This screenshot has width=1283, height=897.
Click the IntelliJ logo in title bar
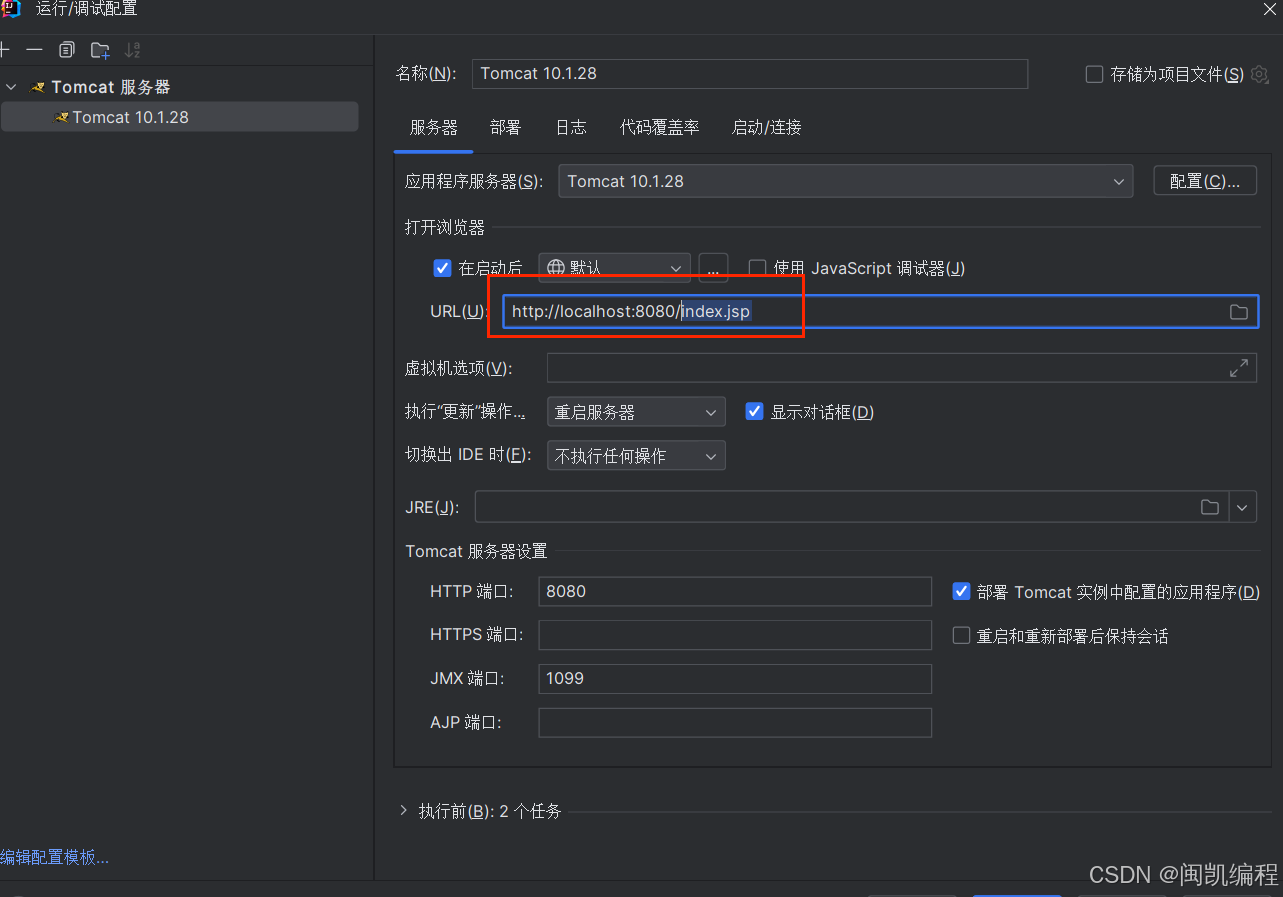click(x=10, y=9)
